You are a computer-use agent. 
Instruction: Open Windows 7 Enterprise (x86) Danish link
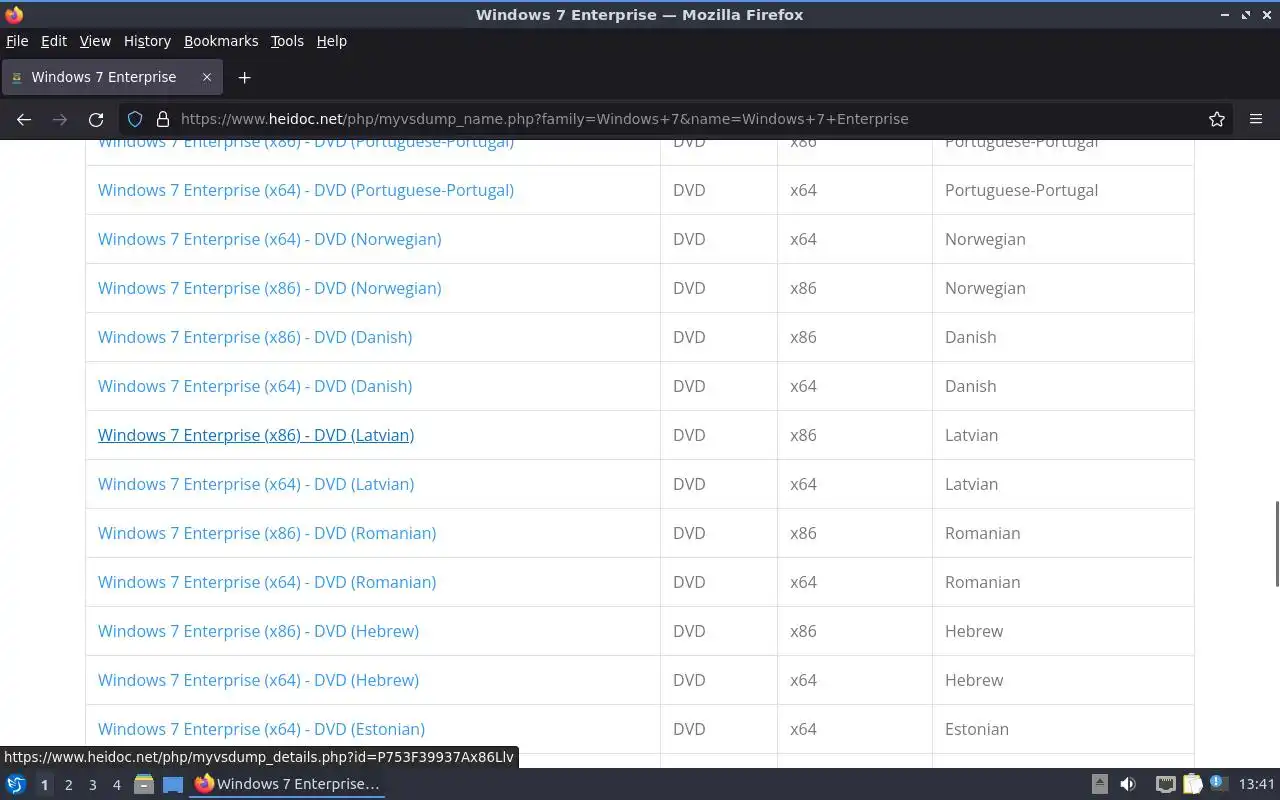pyautogui.click(x=255, y=337)
